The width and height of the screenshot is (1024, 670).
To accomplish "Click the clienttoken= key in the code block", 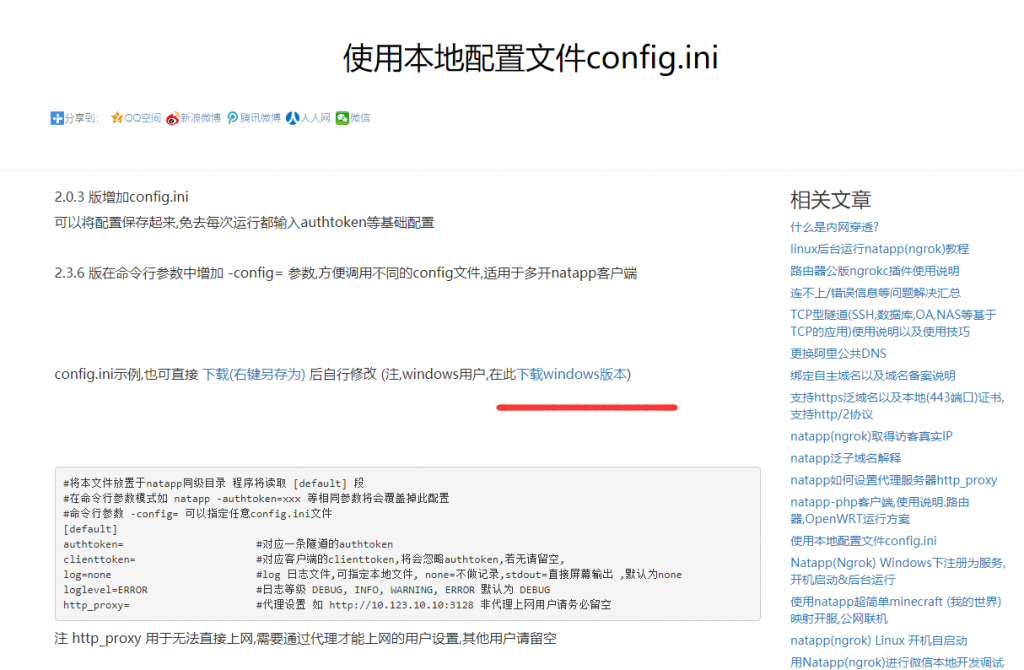I will (99, 560).
